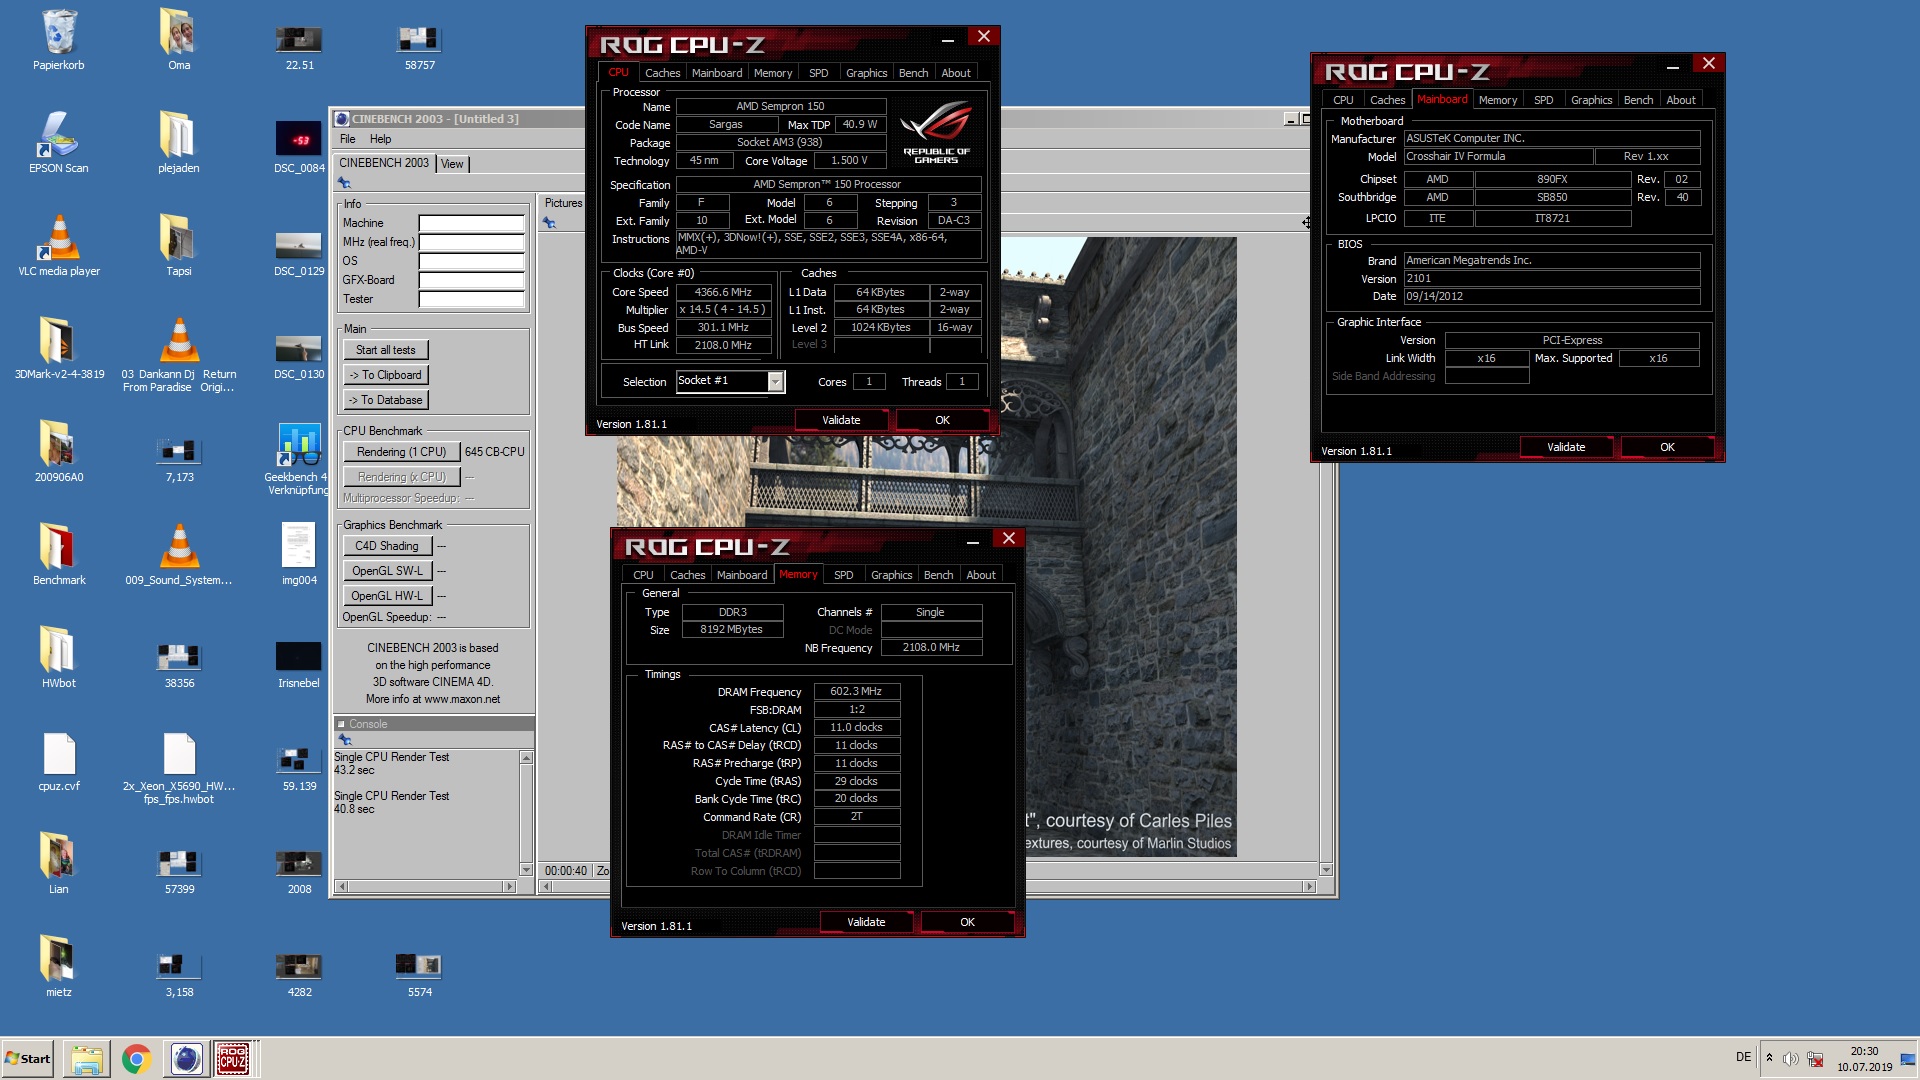Click the To Database button
Image resolution: width=1920 pixels, height=1080 pixels.
point(386,400)
